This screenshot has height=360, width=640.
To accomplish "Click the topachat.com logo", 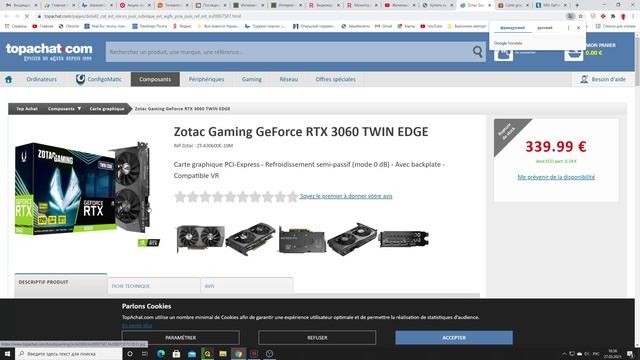I will 49,52.
